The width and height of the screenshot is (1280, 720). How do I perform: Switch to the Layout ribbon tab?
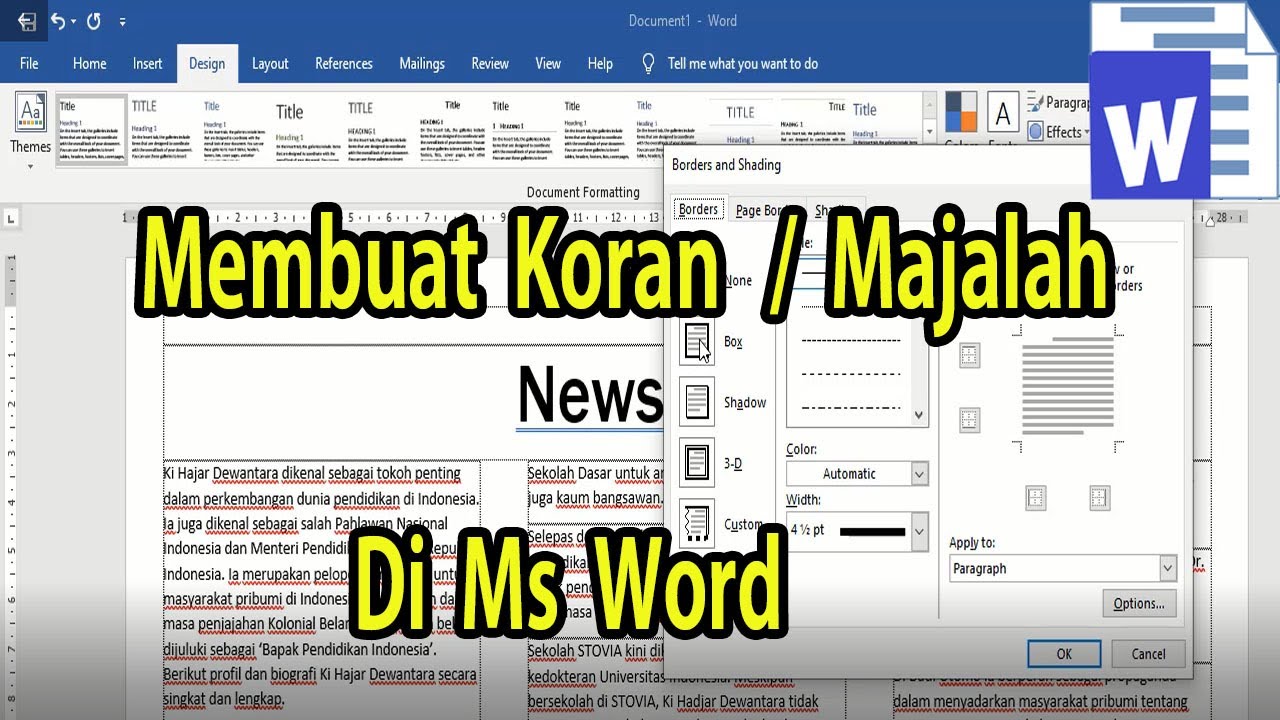pyautogui.click(x=270, y=63)
